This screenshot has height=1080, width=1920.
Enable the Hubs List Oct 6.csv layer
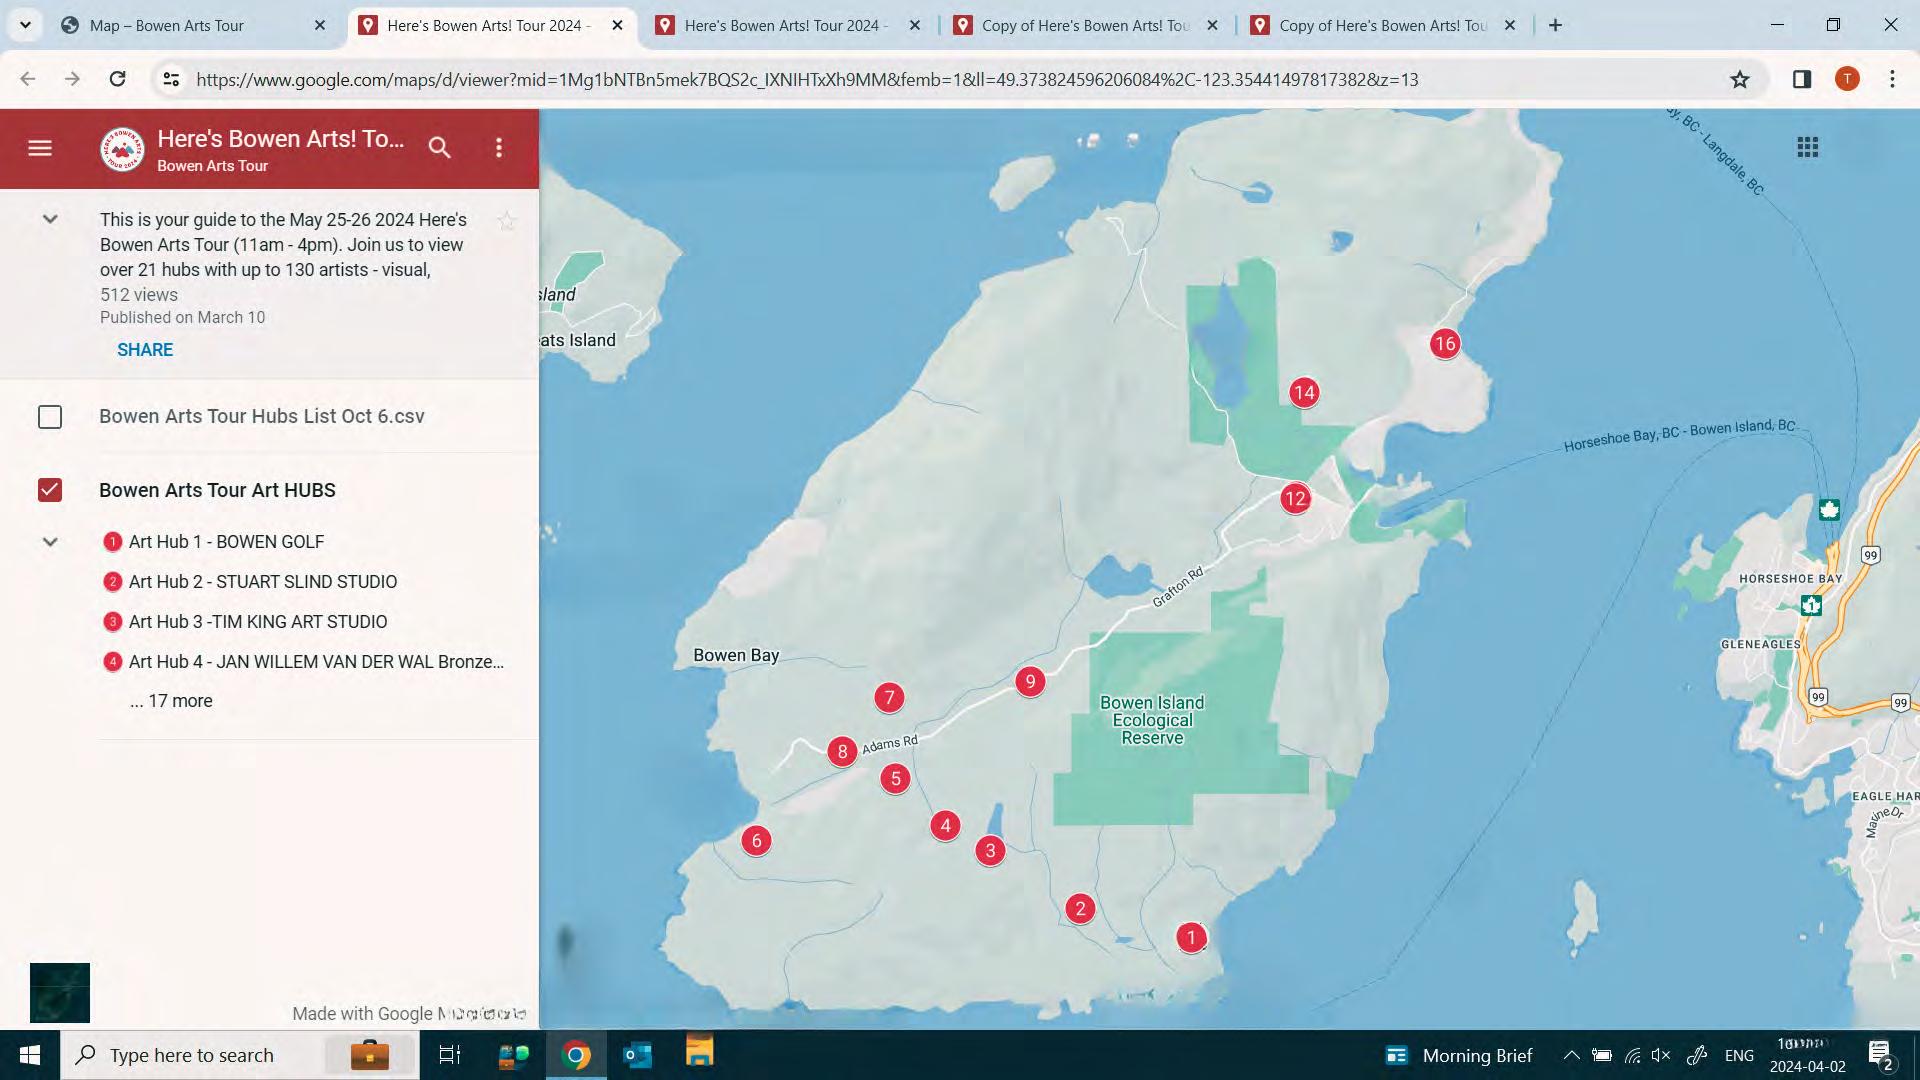tap(50, 417)
